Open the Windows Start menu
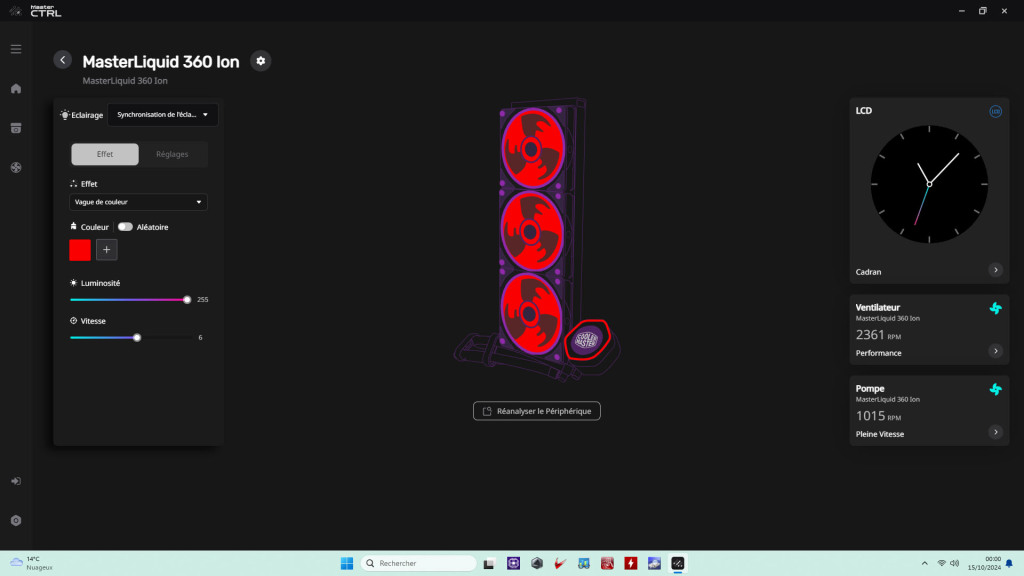The height and width of the screenshot is (576, 1024). (347, 563)
